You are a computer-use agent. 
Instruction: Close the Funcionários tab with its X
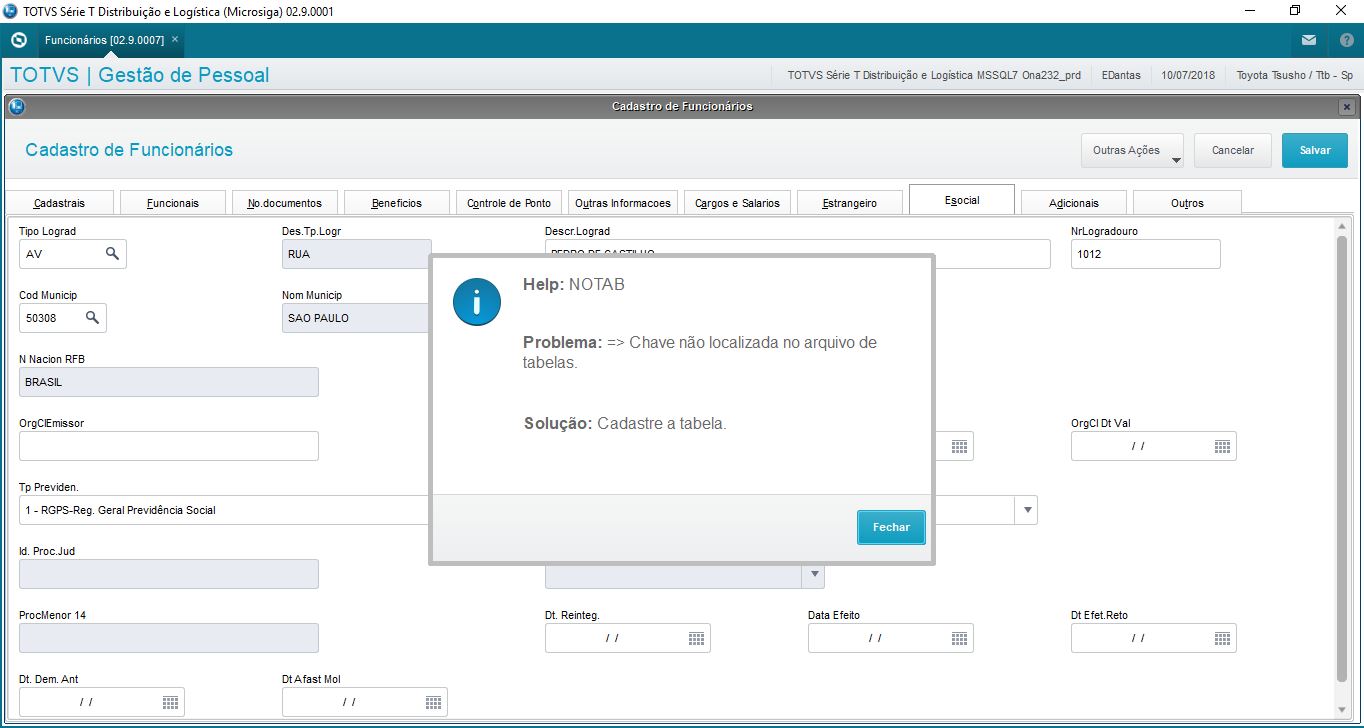175,39
